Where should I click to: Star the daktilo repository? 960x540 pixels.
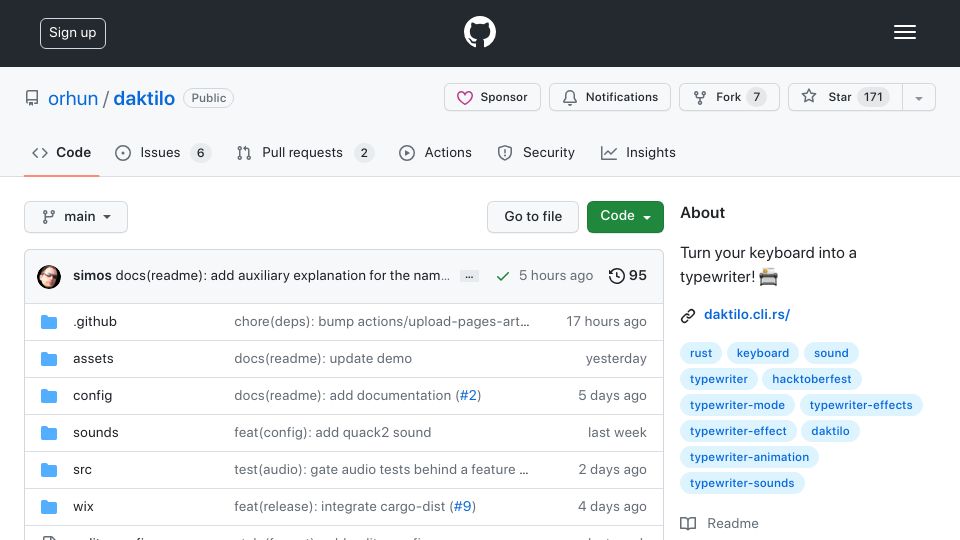pyautogui.click(x=845, y=97)
